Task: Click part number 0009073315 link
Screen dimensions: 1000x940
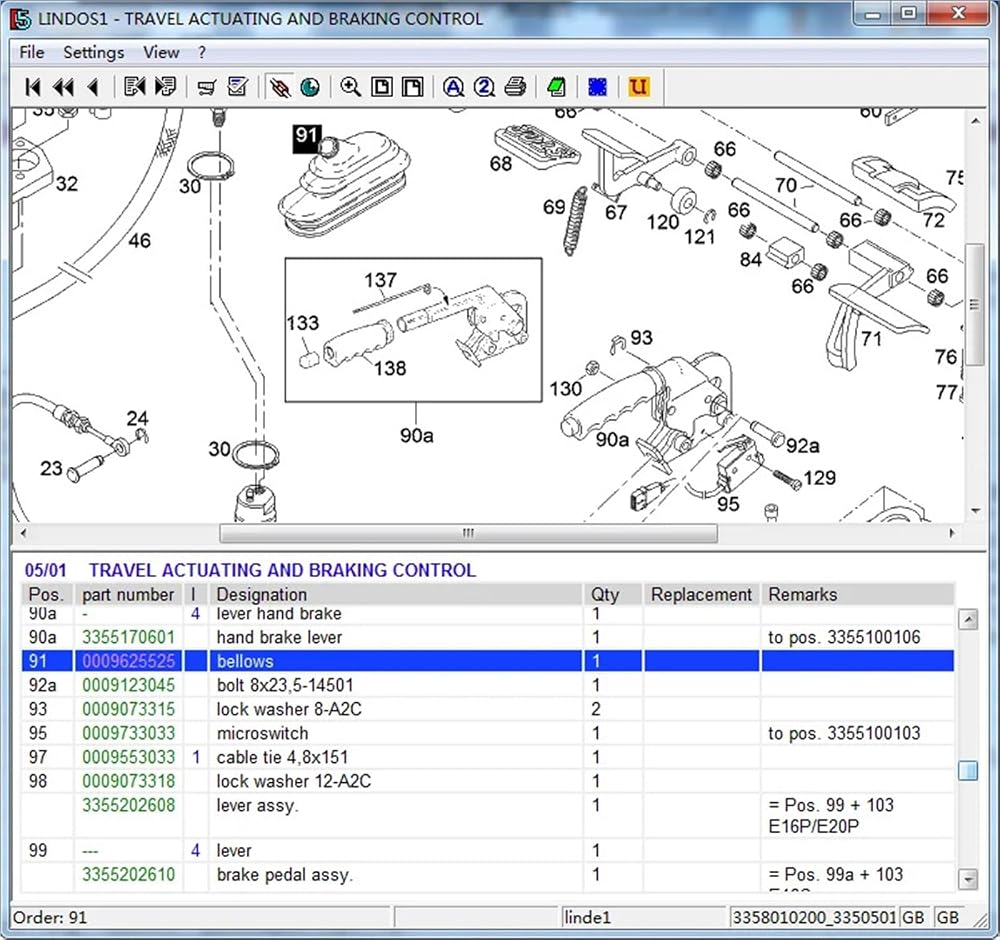Action: 128,709
